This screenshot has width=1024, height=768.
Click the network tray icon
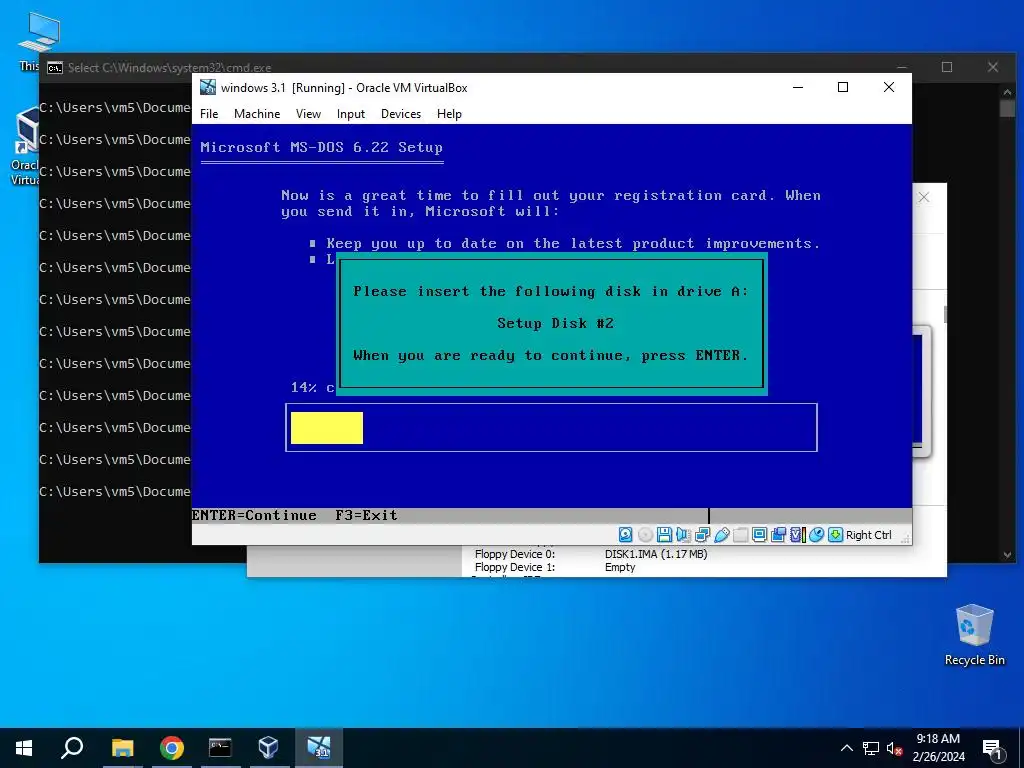871,748
